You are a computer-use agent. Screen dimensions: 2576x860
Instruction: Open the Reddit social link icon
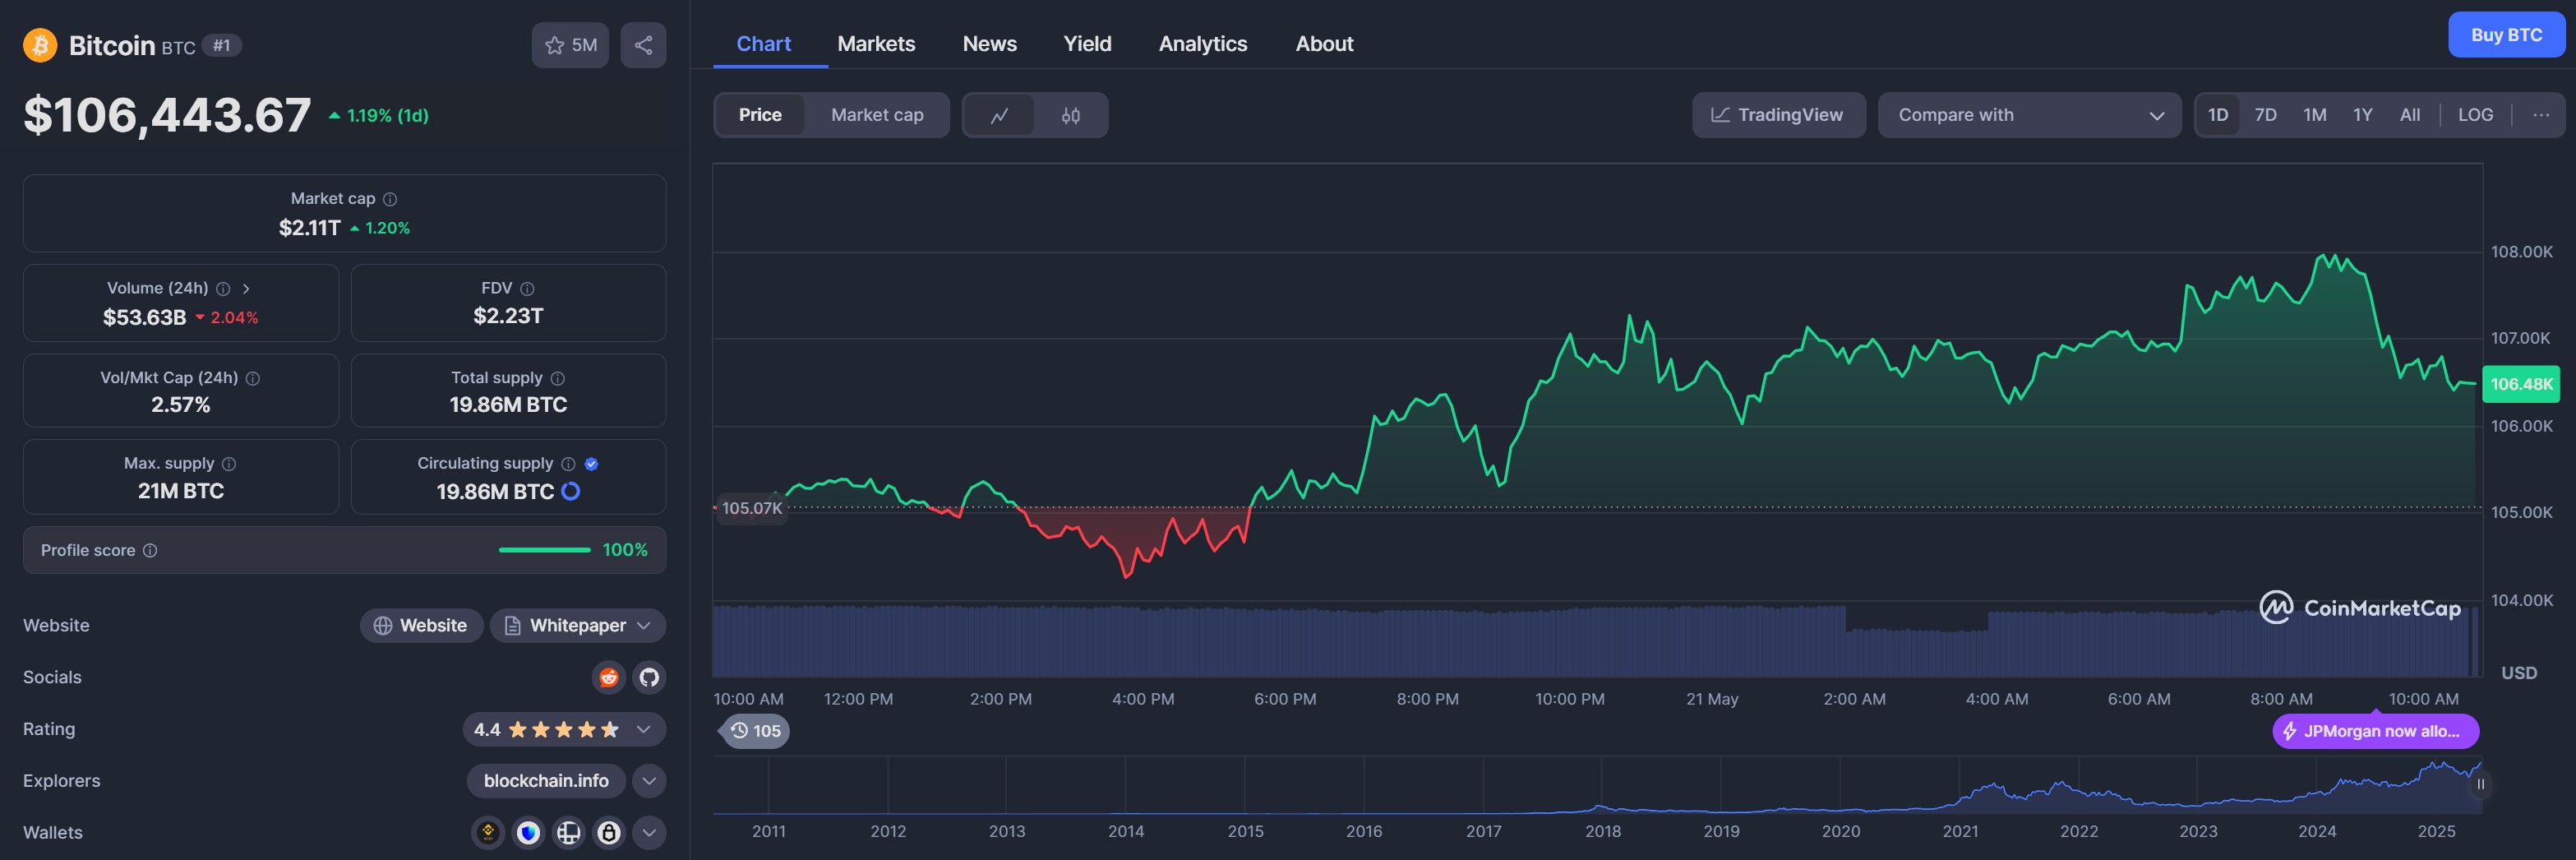[608, 677]
